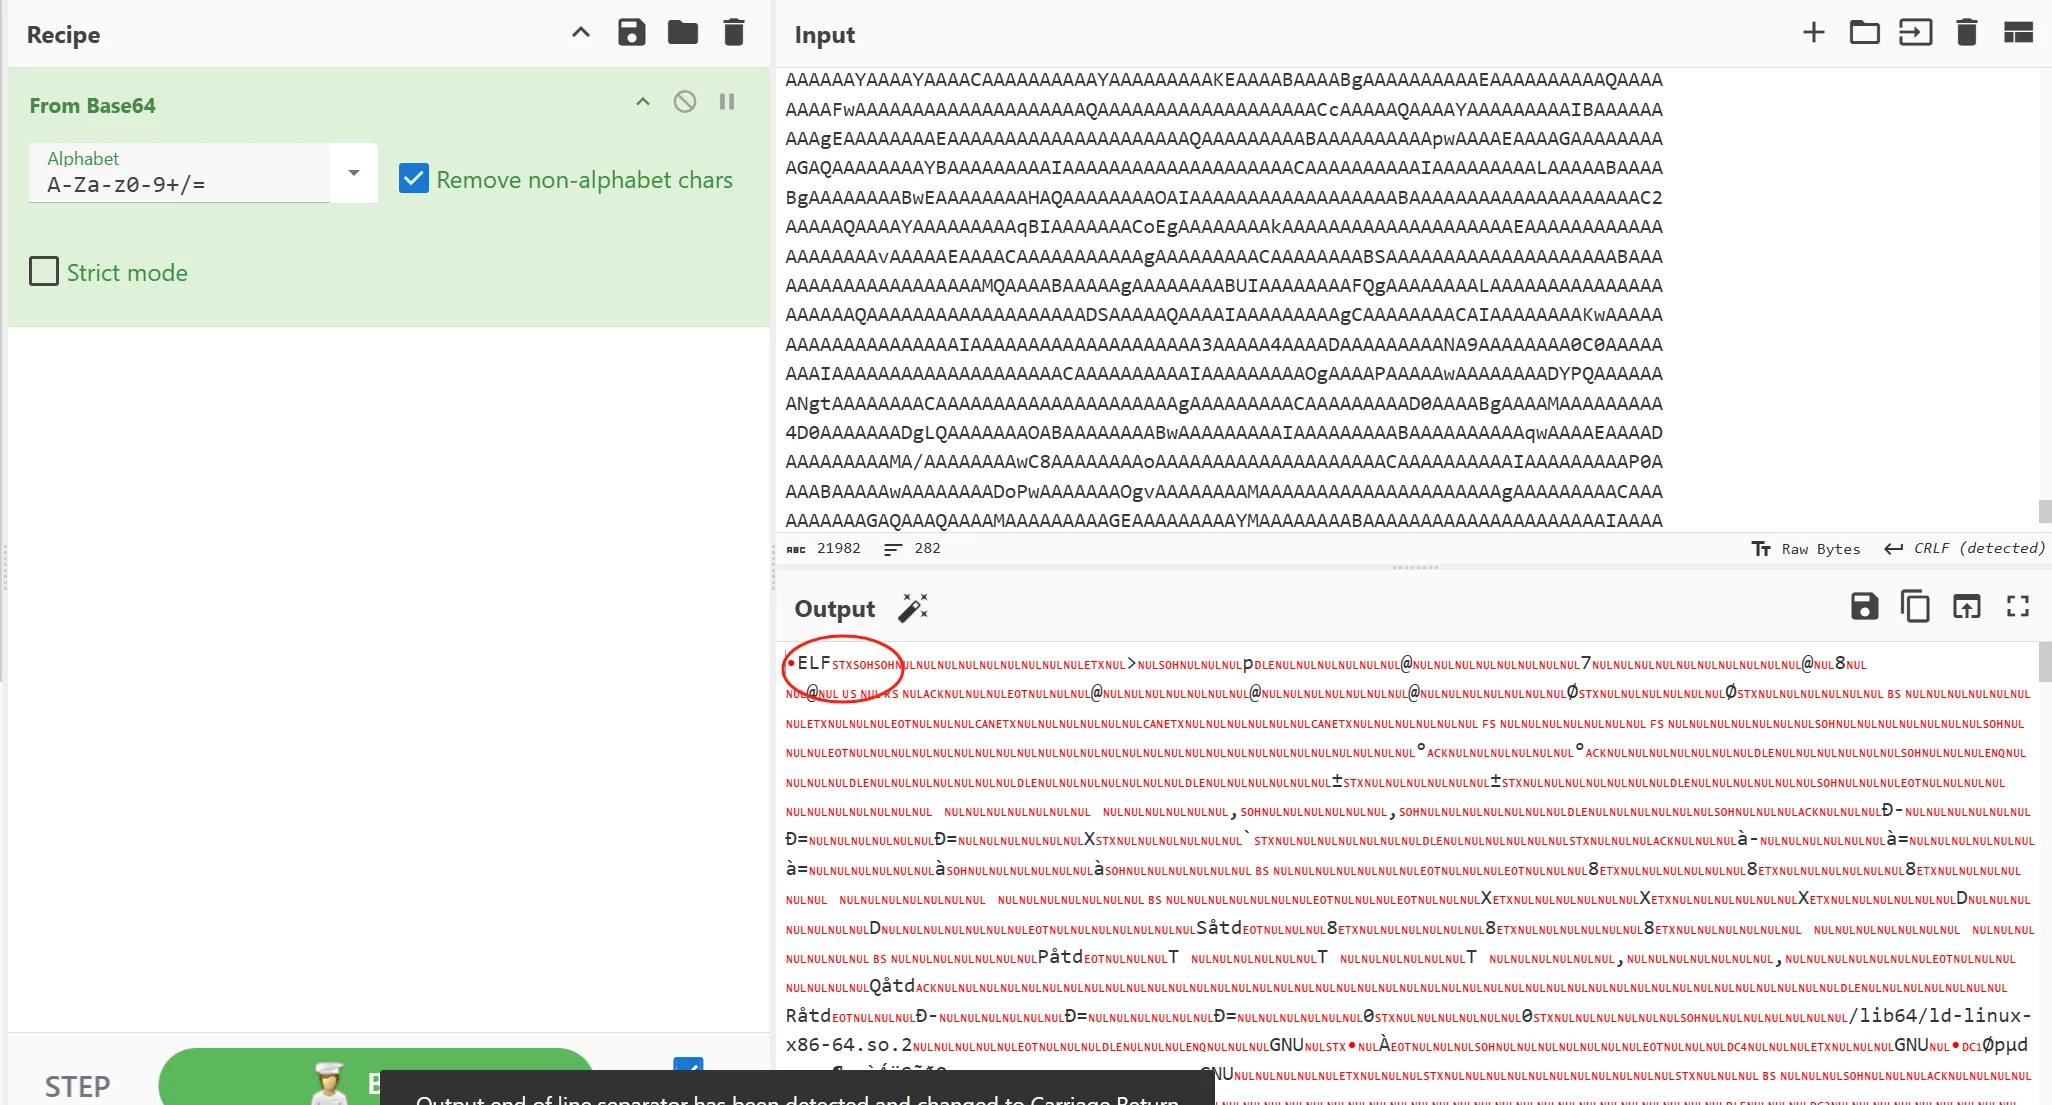This screenshot has width=2052, height=1105.
Task: Clear the recipe with the trash icon
Action: [734, 33]
